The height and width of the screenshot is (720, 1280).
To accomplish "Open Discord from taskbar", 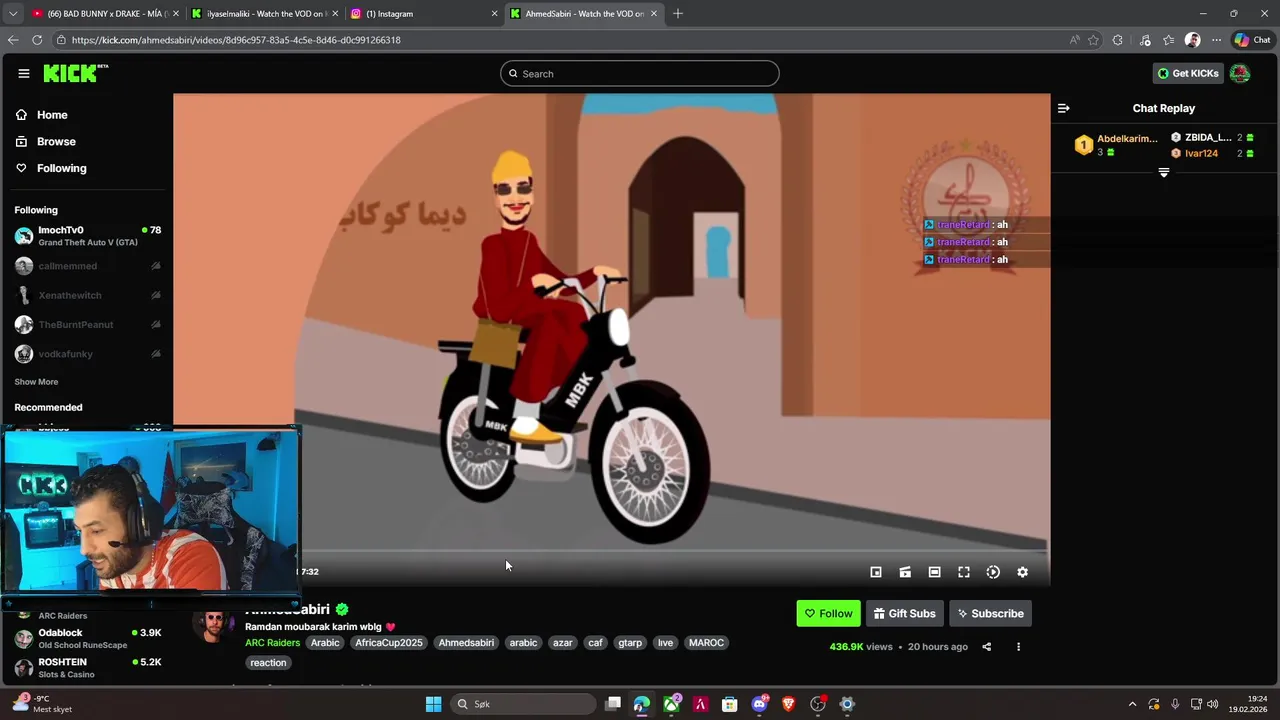I will 759,704.
